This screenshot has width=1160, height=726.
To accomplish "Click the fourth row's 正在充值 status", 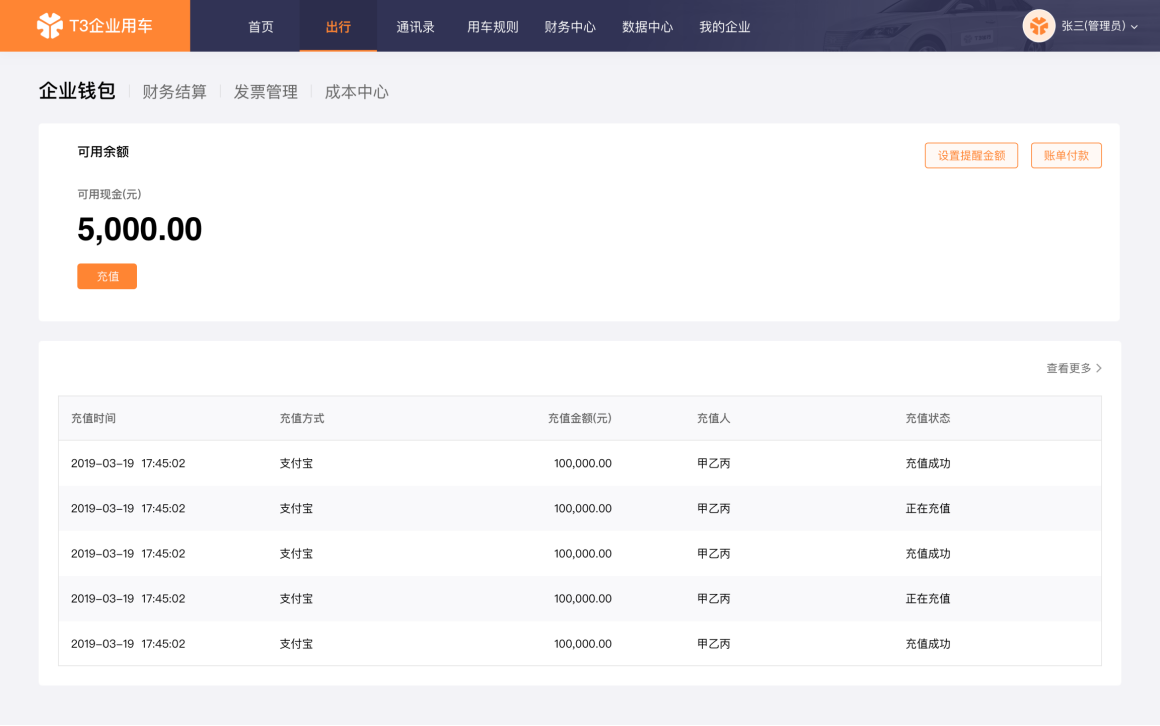I will (928, 599).
